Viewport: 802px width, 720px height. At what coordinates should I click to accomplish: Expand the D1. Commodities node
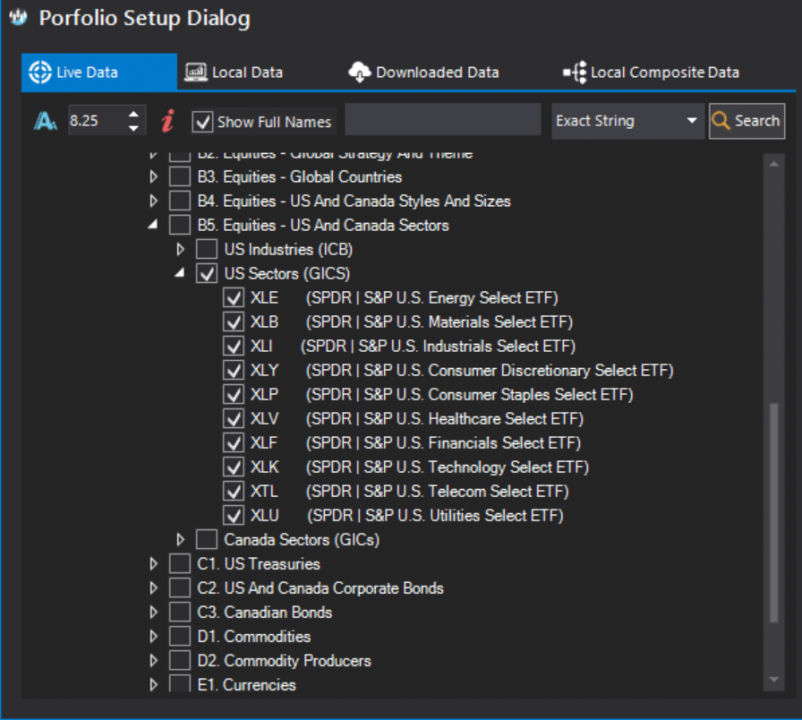[x=153, y=636]
